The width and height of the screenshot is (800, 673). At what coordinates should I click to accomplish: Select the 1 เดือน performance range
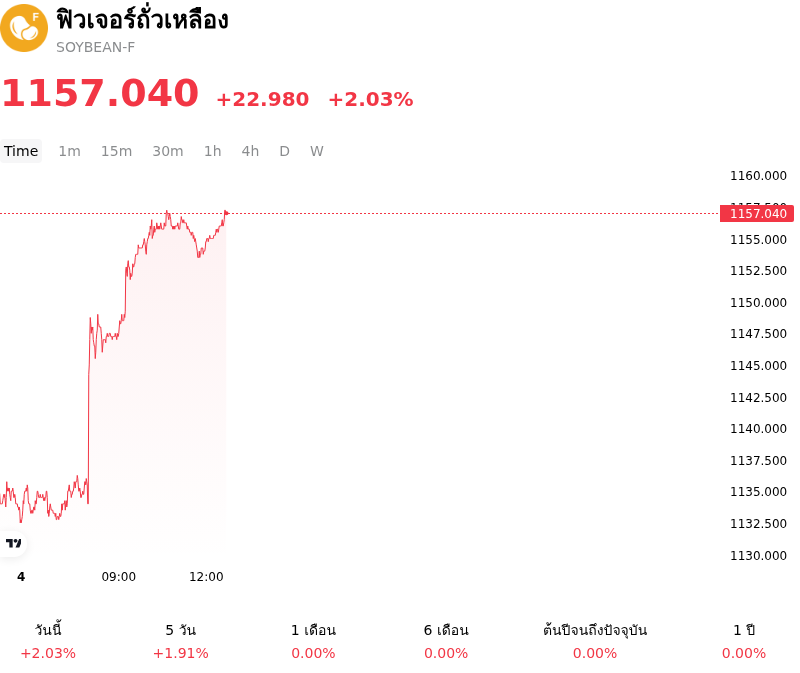click(313, 641)
